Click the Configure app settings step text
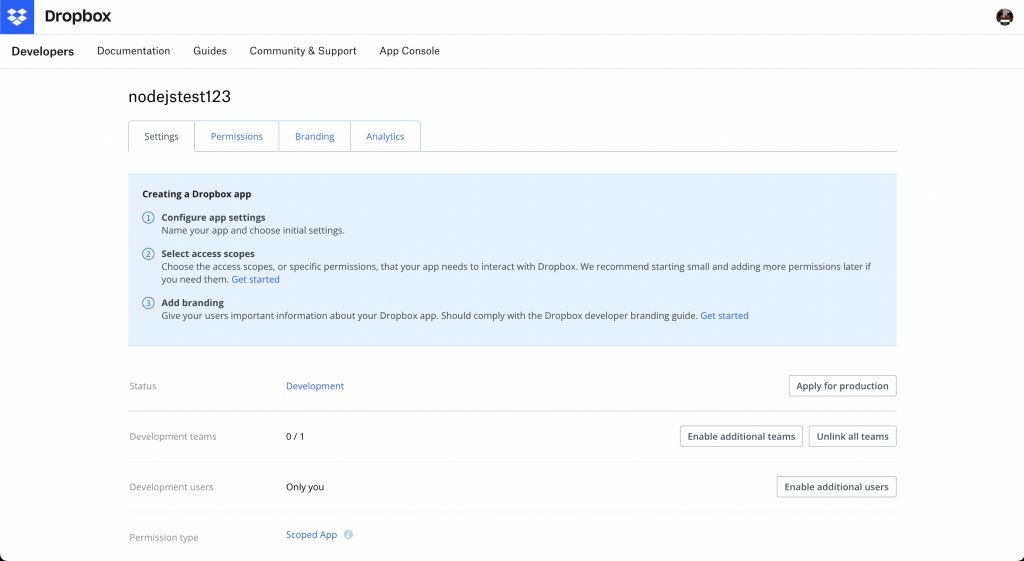1024x561 pixels. coord(214,217)
